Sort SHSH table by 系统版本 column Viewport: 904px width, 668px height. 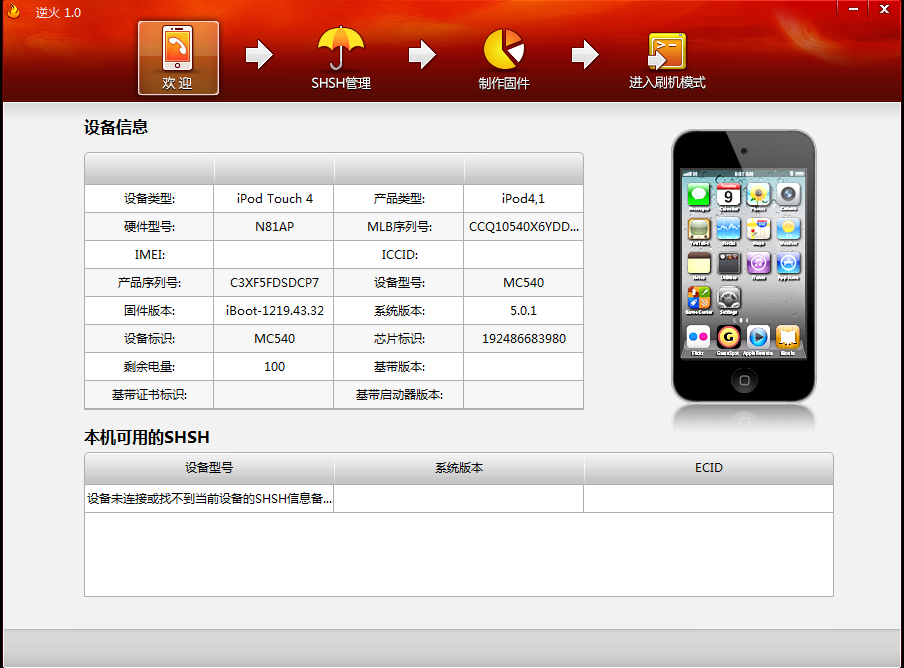point(459,468)
